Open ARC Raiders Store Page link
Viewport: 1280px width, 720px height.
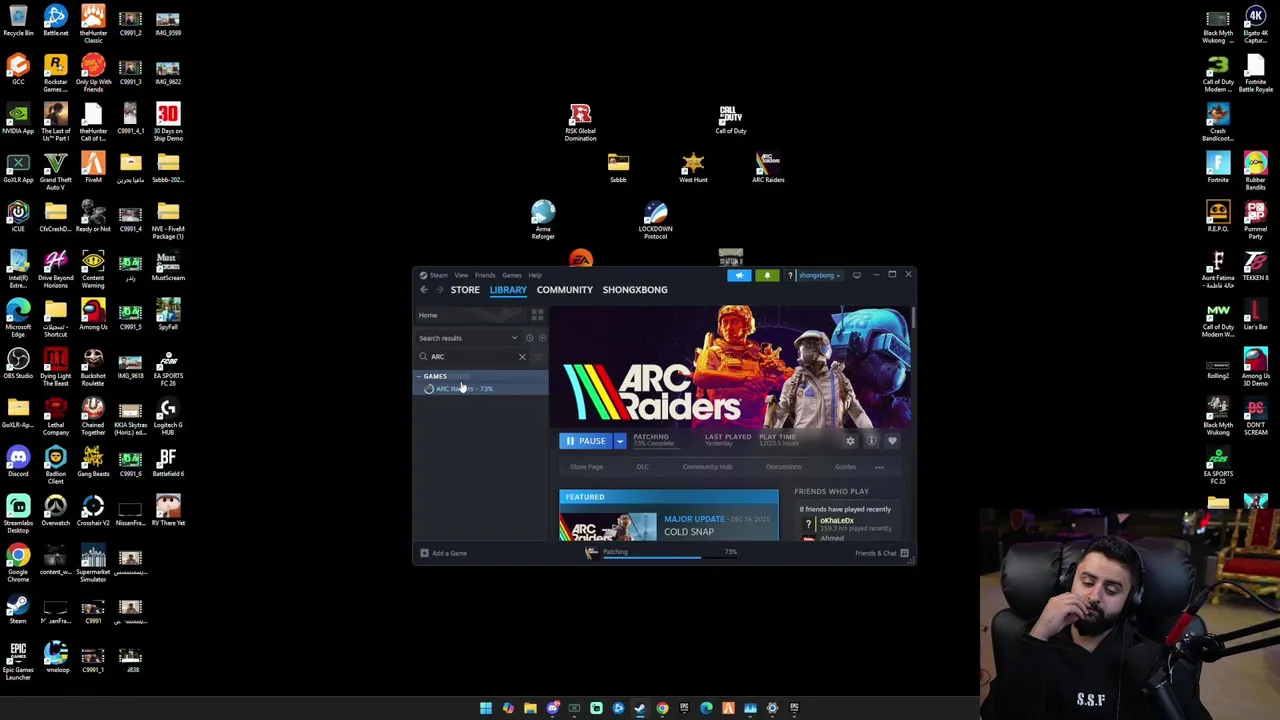click(587, 467)
